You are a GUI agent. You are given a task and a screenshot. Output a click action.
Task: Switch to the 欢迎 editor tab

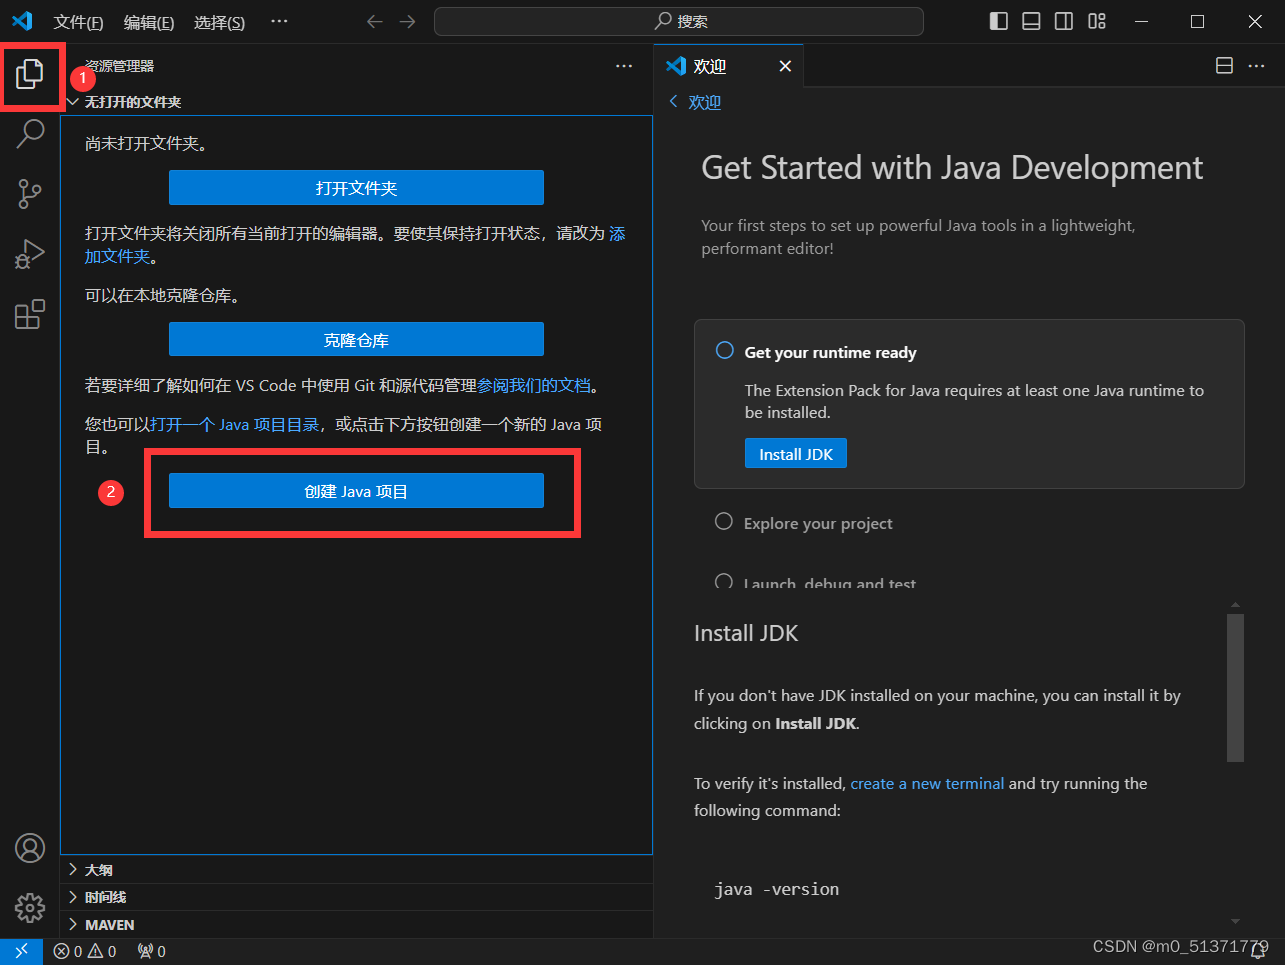pyautogui.click(x=730, y=66)
